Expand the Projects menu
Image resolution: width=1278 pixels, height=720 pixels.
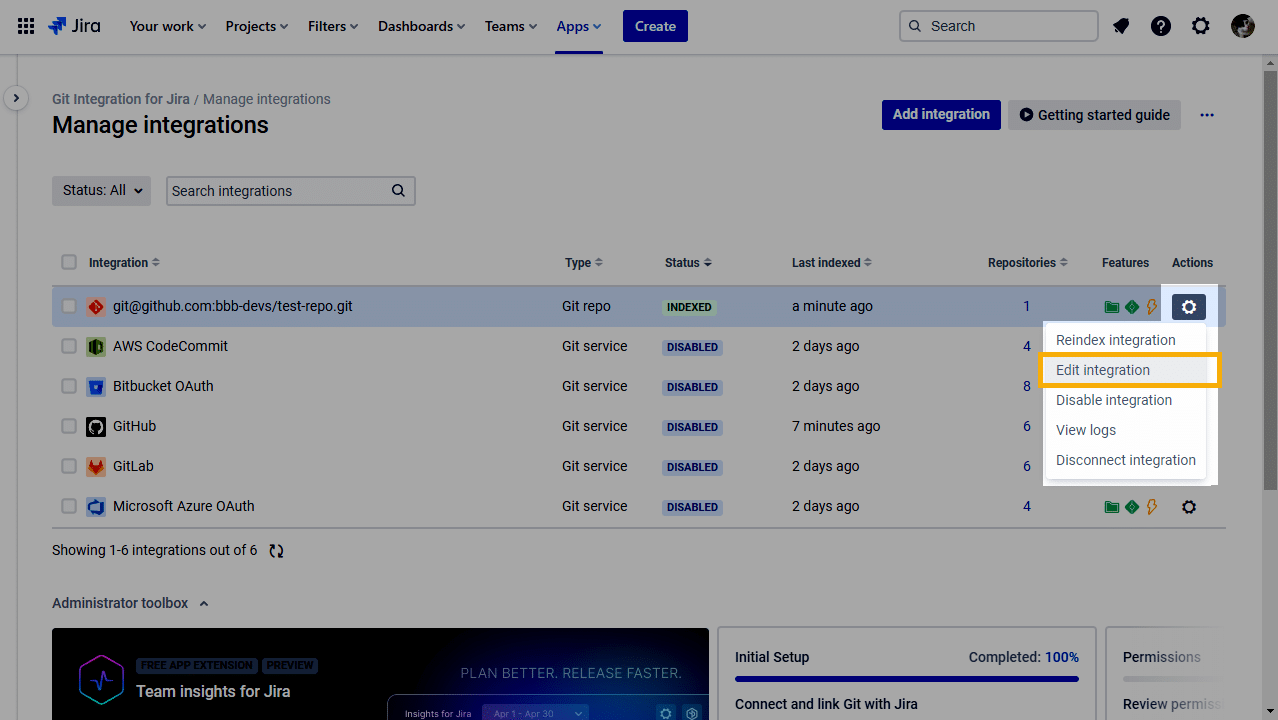click(x=257, y=26)
